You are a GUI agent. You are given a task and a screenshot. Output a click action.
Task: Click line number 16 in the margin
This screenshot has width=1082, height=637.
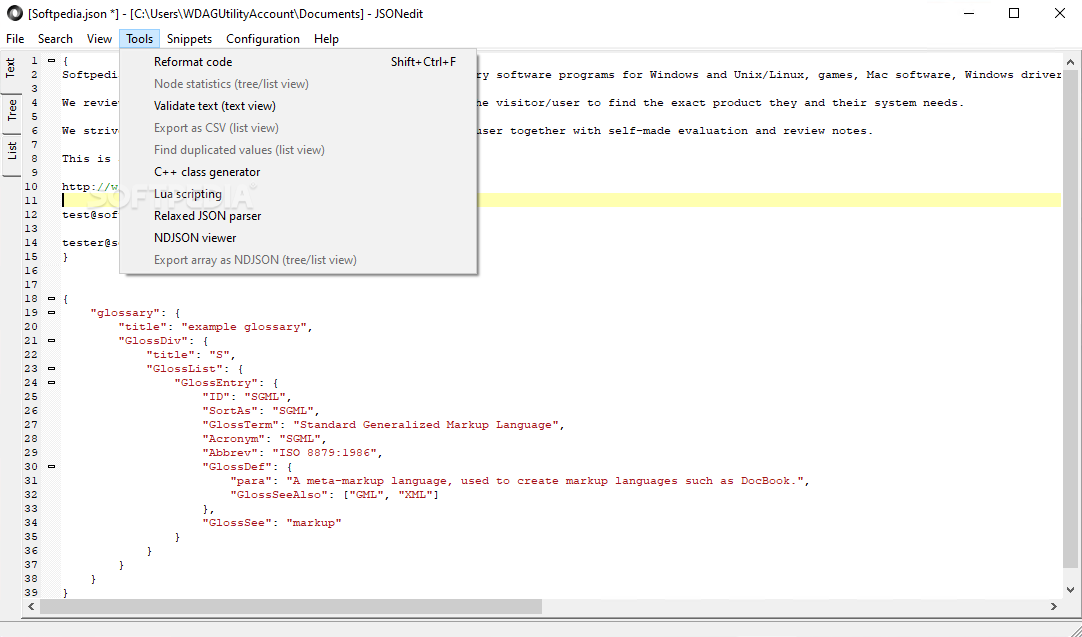pyautogui.click(x=31, y=271)
